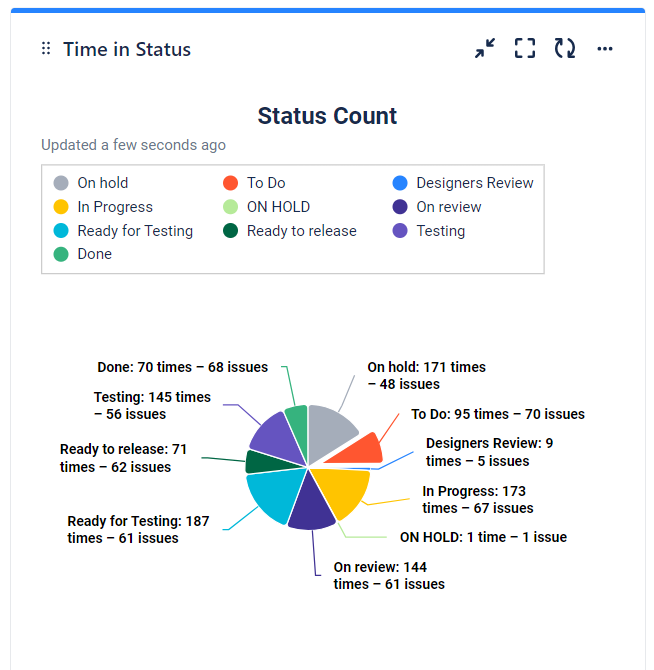Select the yellow In Progress pie slice
The width and height of the screenshot is (654, 670).
tap(338, 490)
